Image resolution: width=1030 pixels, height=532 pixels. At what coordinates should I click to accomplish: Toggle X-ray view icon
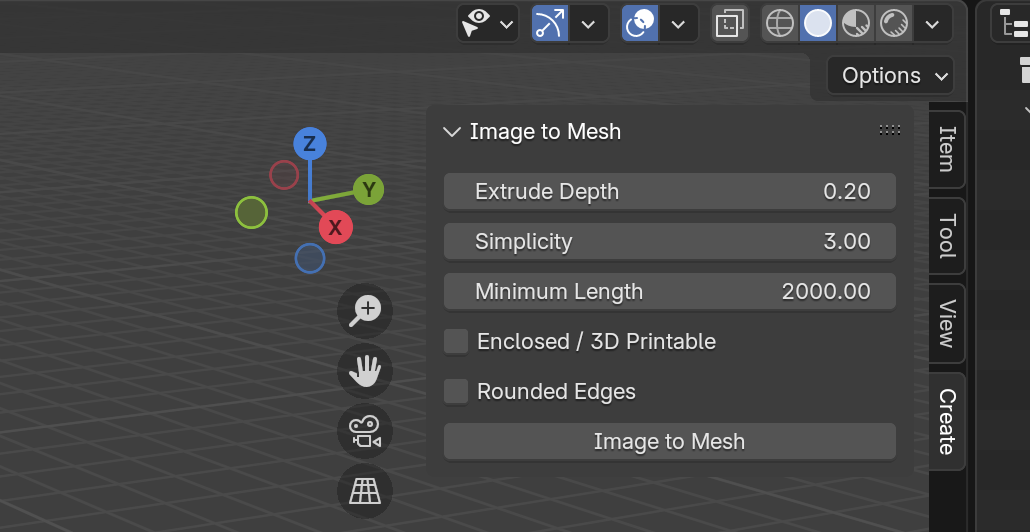point(730,24)
